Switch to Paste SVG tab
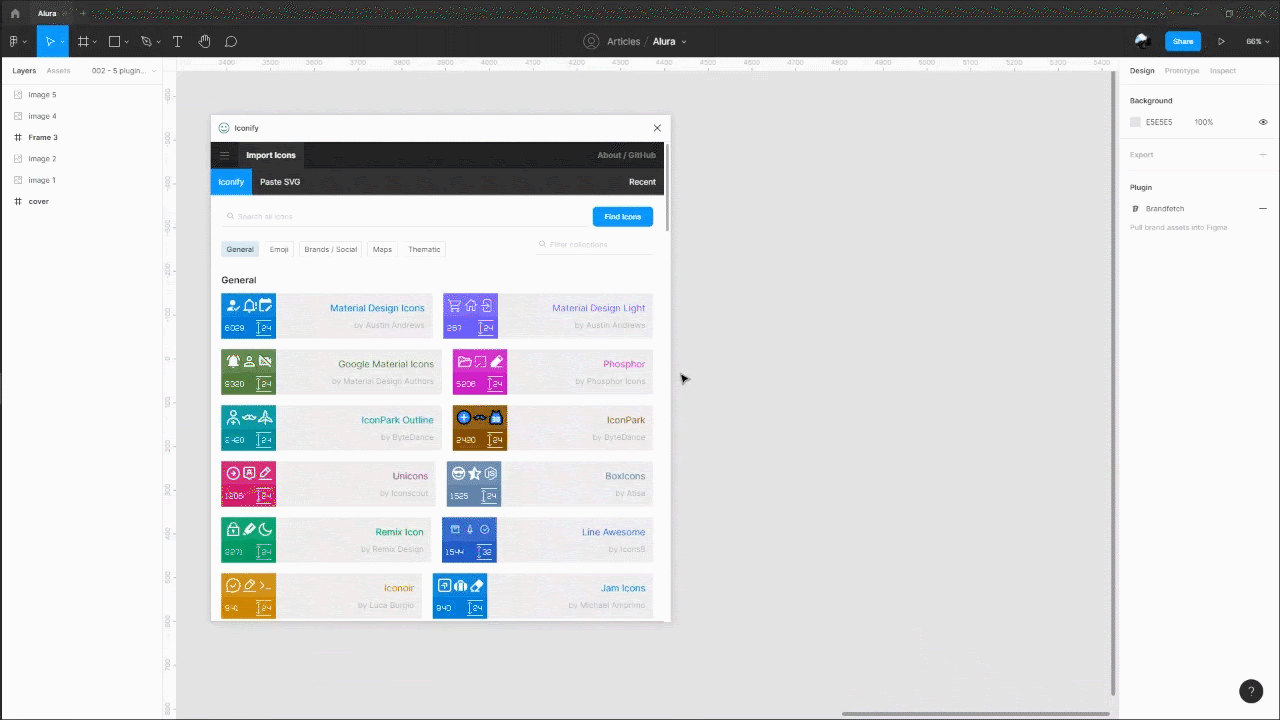The image size is (1280, 720). [280, 182]
